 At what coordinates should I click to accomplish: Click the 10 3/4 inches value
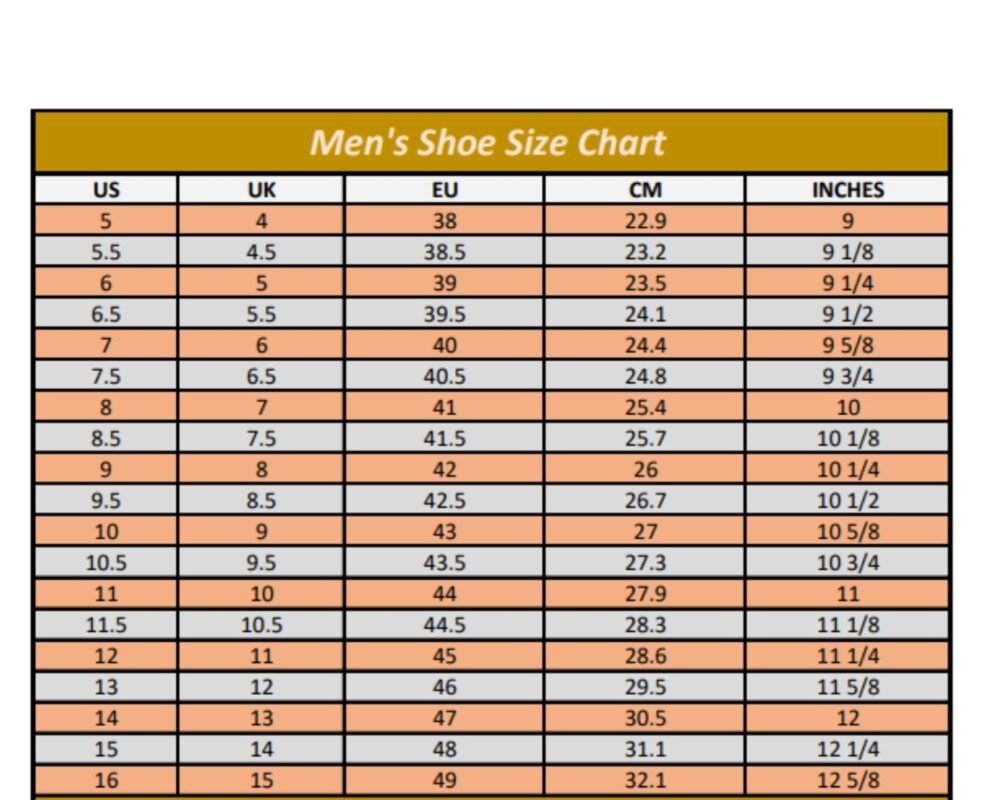pos(847,562)
